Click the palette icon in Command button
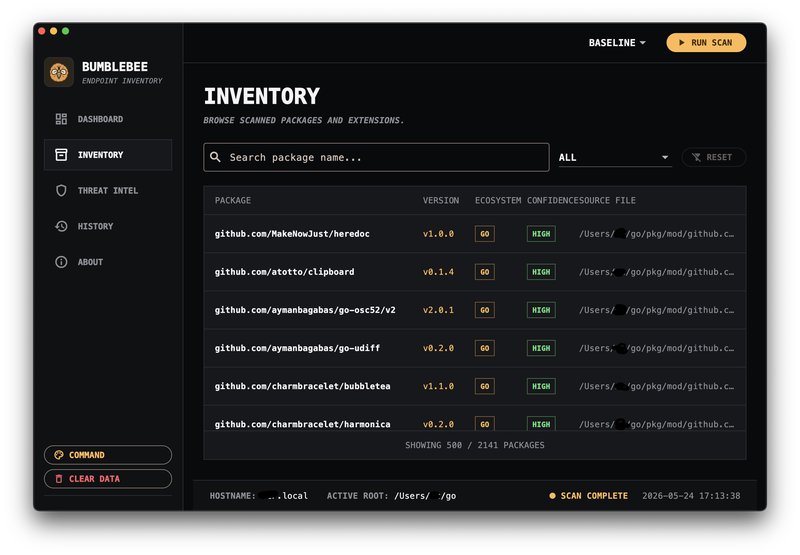This screenshot has height=555, width=800. tap(59, 455)
